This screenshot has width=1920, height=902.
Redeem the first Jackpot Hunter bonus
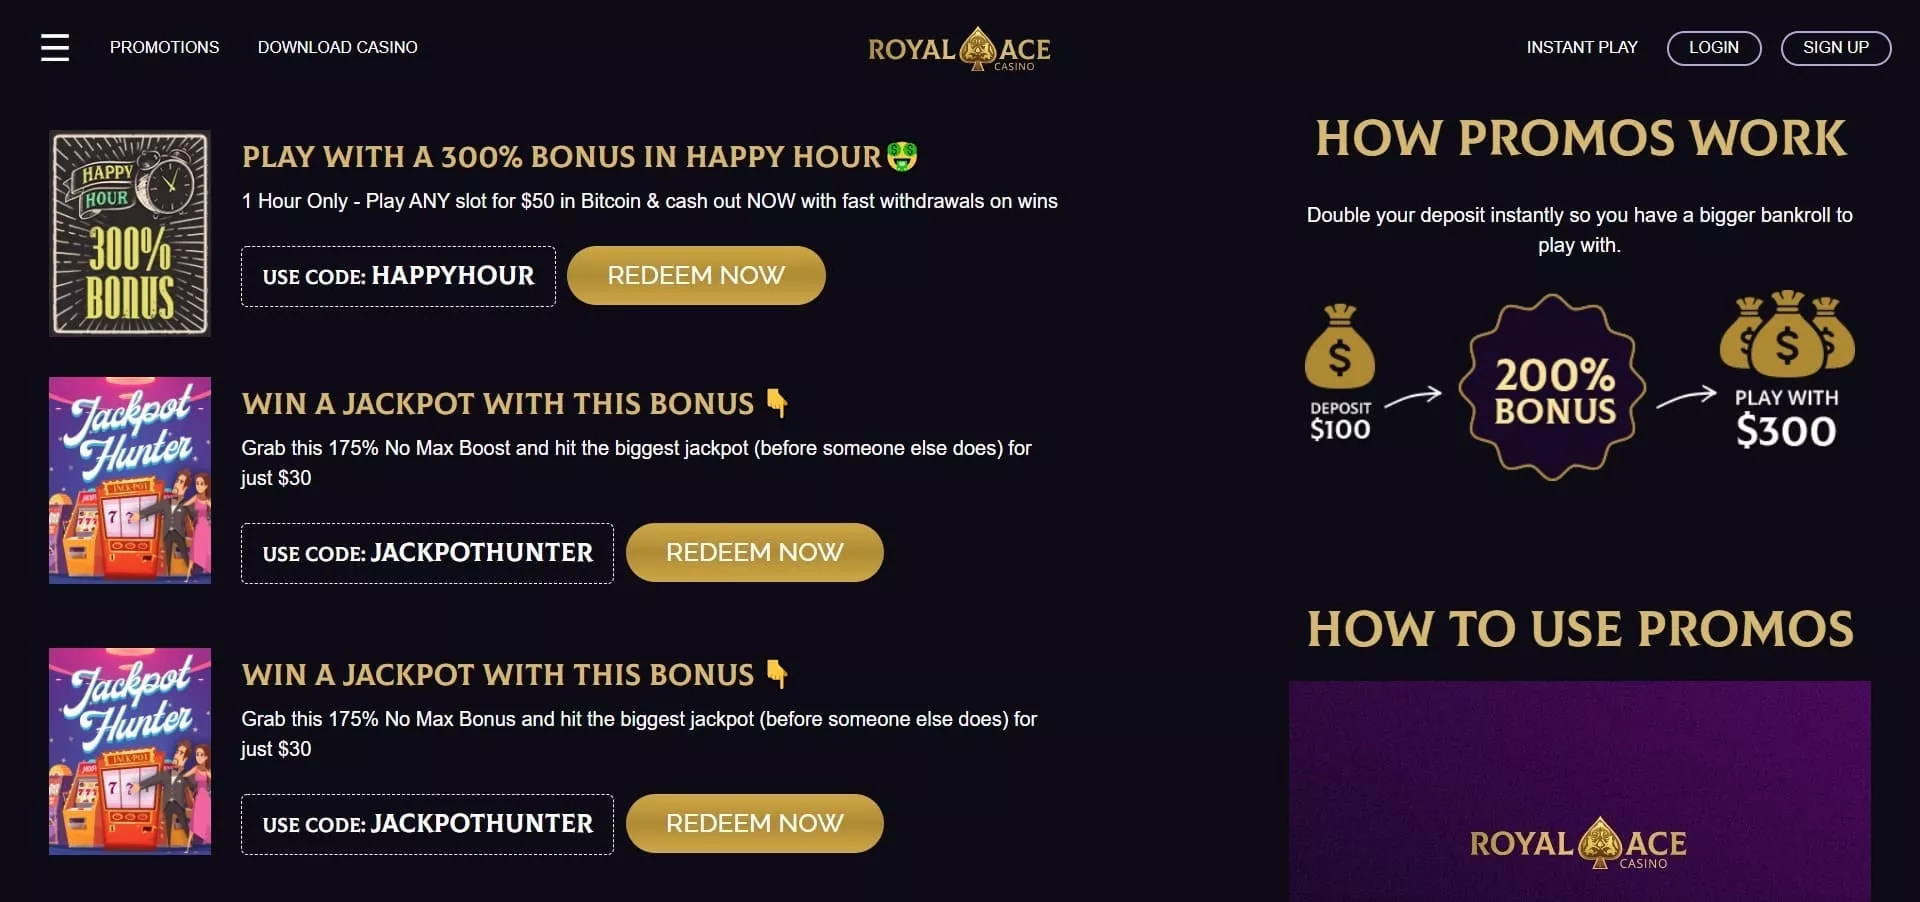[754, 552]
